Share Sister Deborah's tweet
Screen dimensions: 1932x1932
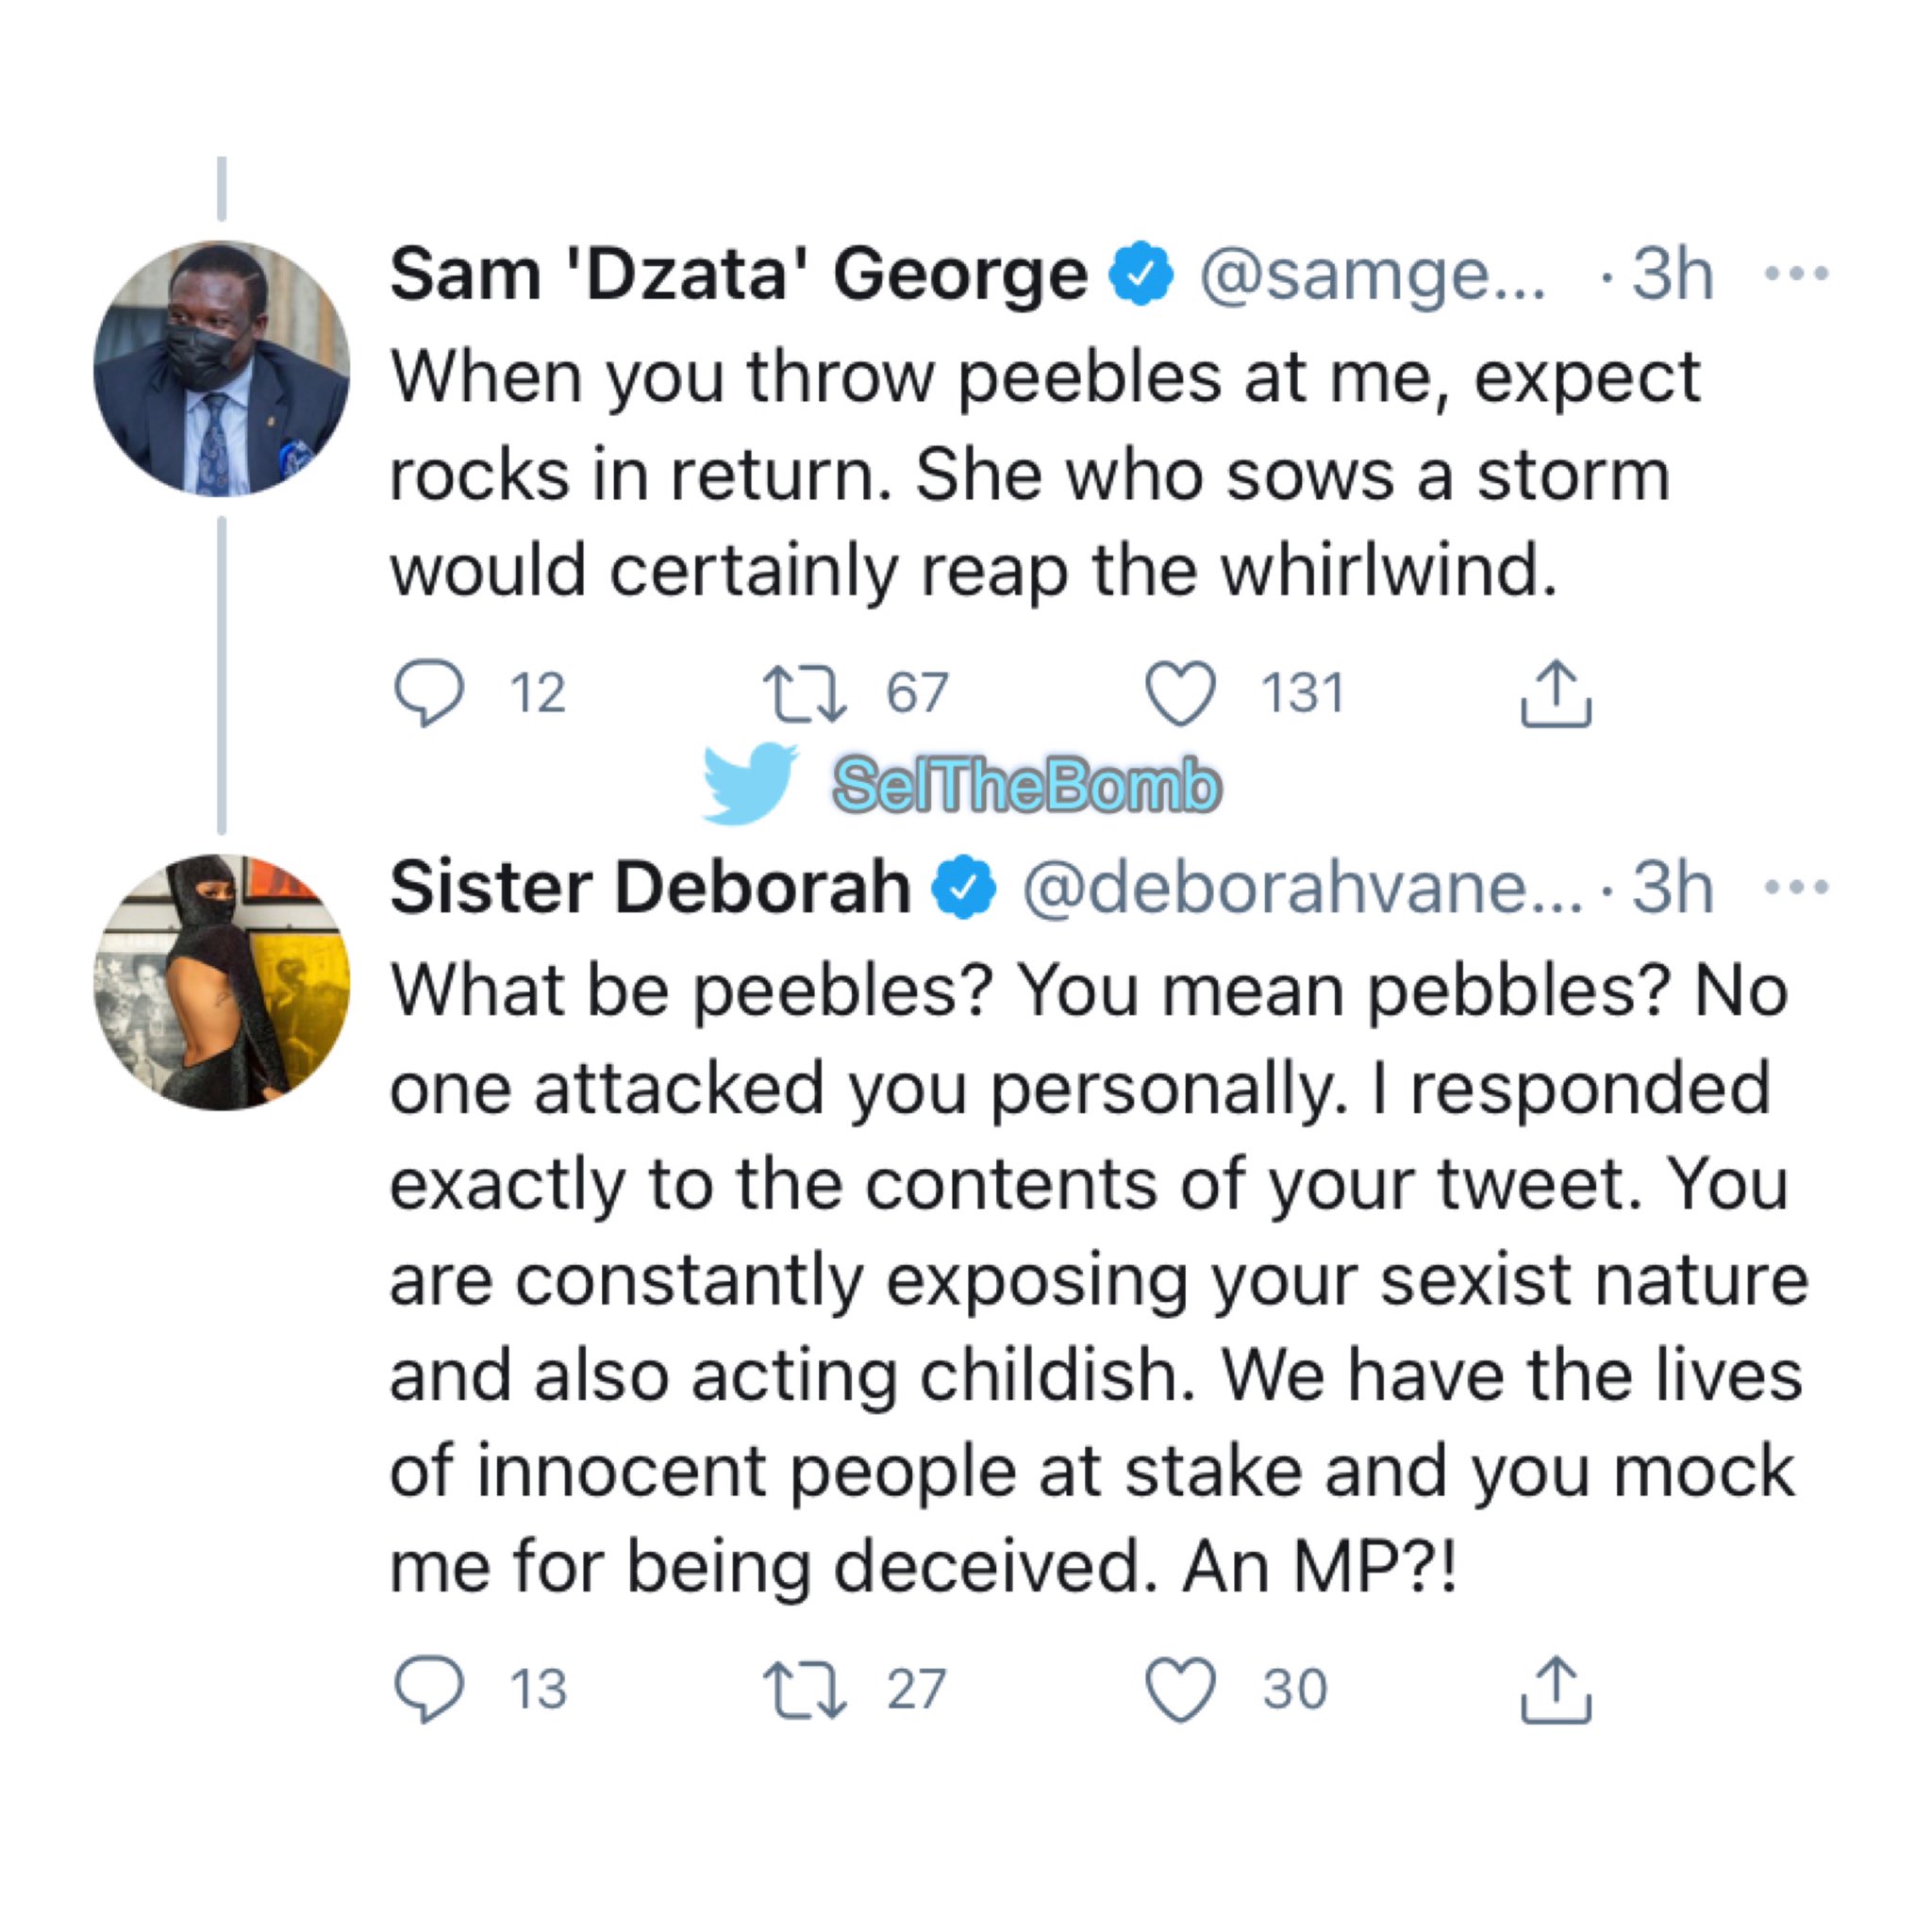[1556, 1688]
